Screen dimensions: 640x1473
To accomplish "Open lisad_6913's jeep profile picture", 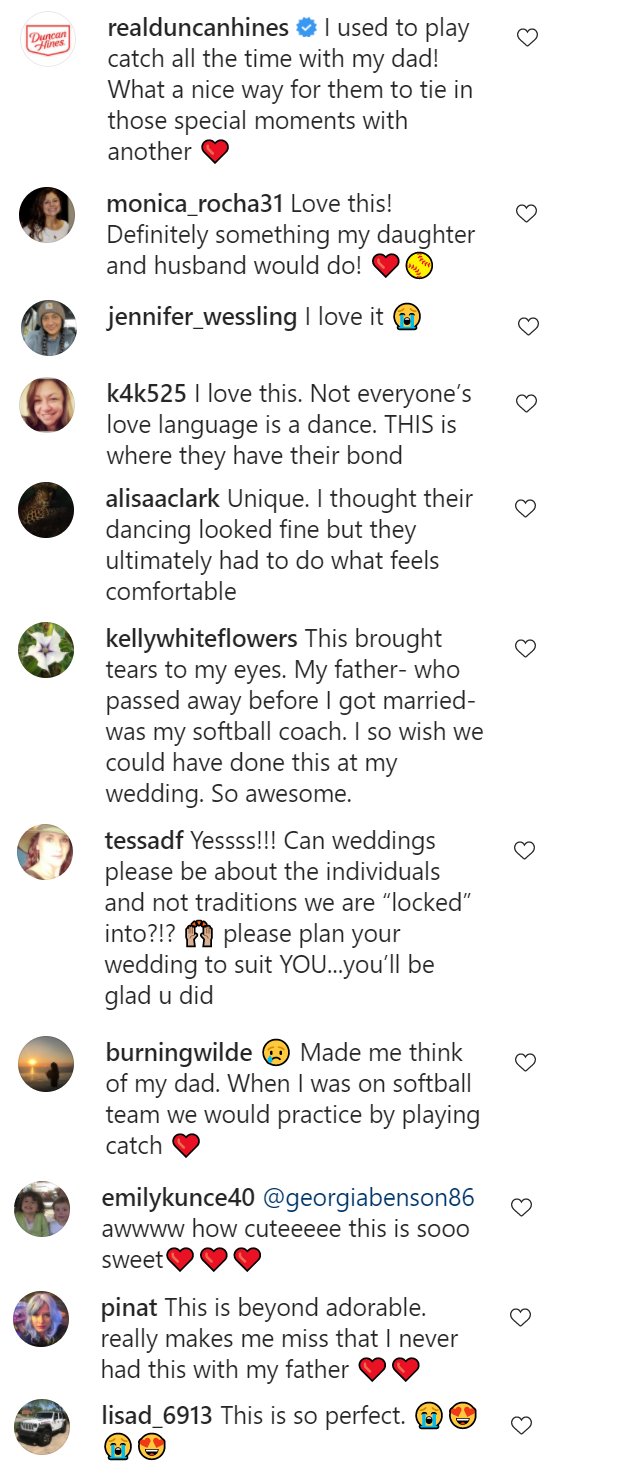I will (42, 1427).
